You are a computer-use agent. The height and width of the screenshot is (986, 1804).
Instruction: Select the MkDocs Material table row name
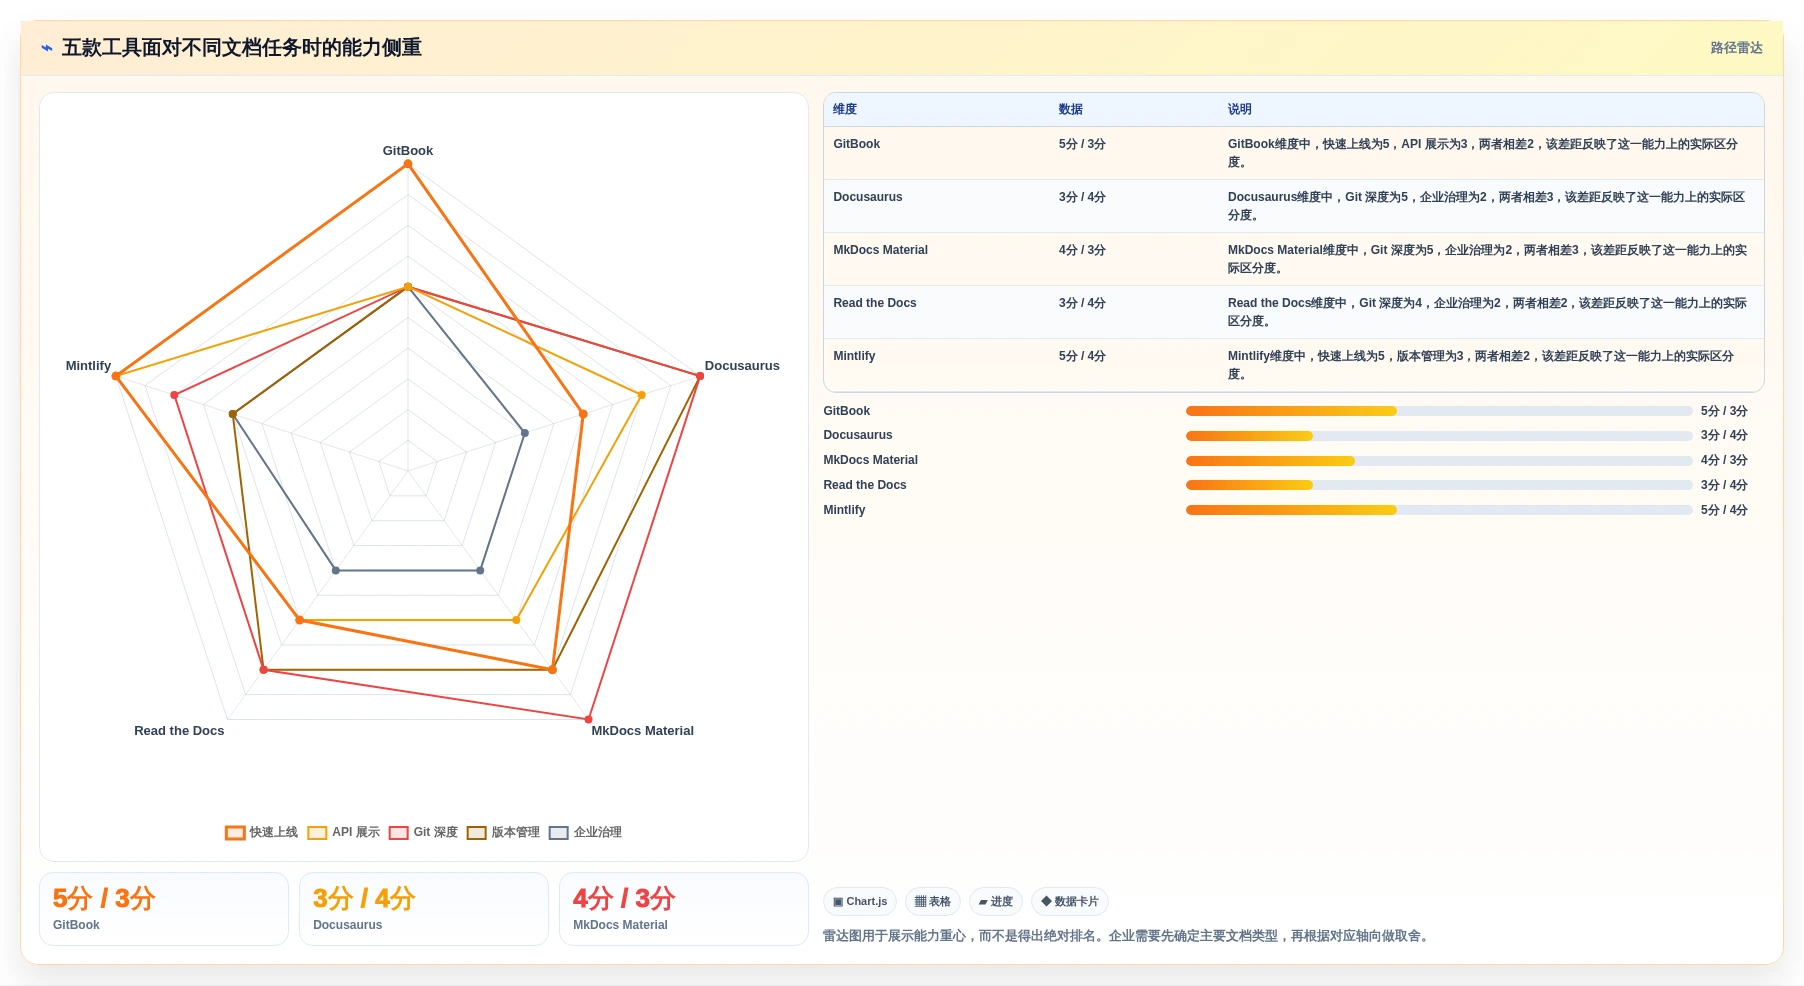click(x=881, y=250)
